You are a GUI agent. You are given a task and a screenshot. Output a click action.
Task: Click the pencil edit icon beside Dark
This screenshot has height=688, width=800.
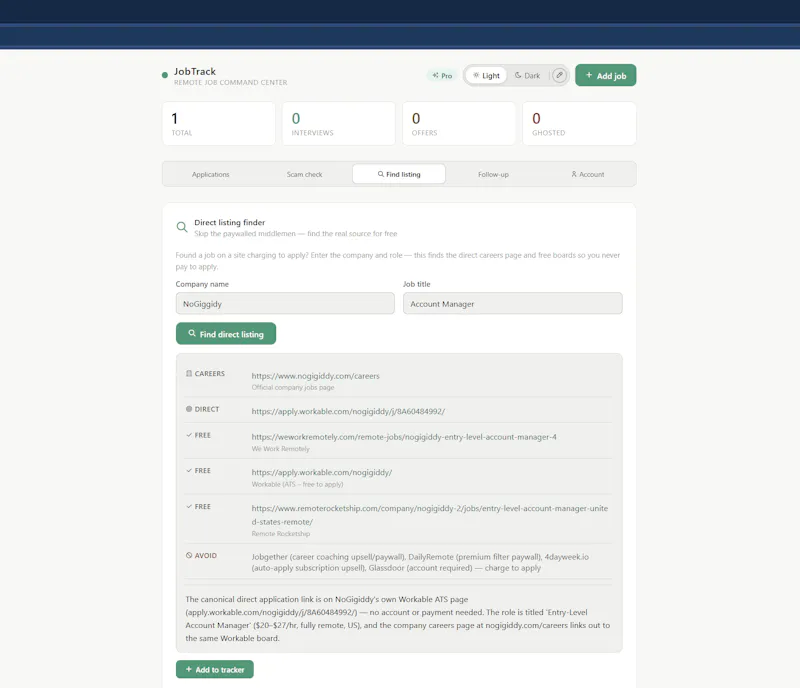pyautogui.click(x=559, y=75)
